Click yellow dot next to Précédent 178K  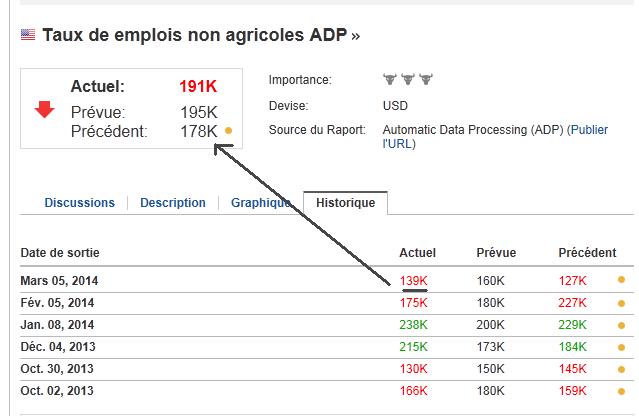(228, 131)
